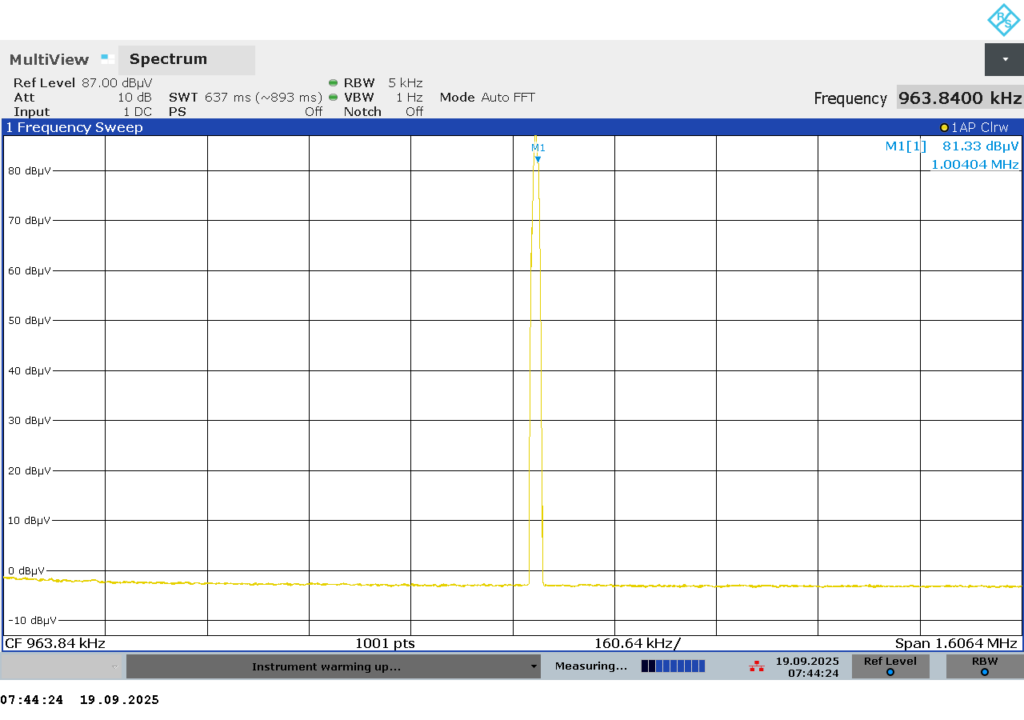Viewport: 1024px width, 720px height.
Task: Click the Ref Level 87.00 dBµV setting
Action: (82, 82)
